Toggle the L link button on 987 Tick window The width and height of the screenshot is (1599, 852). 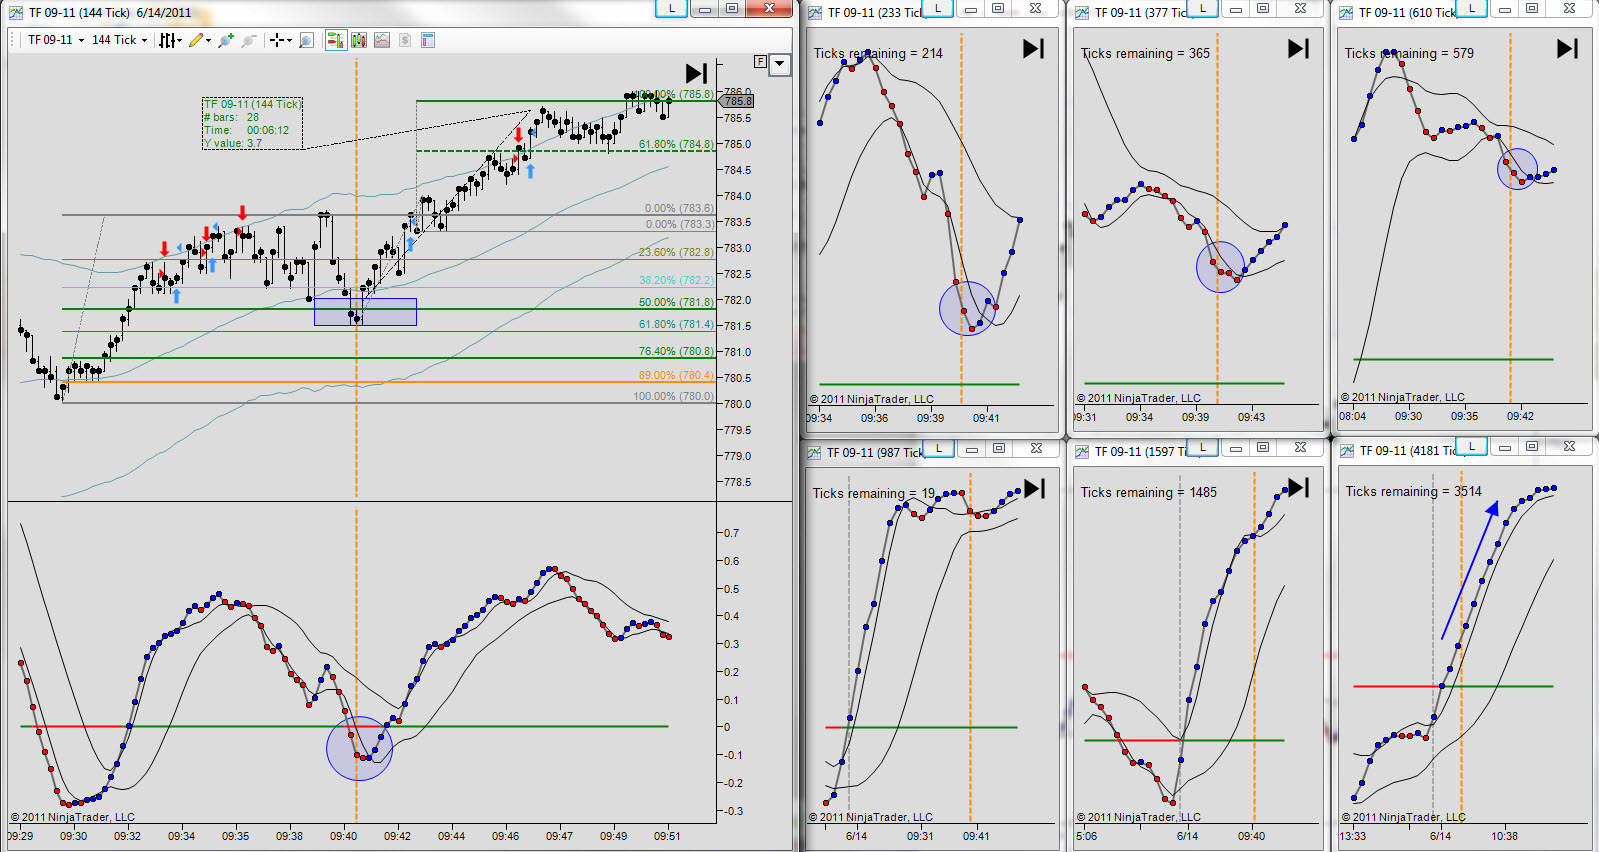tap(938, 447)
